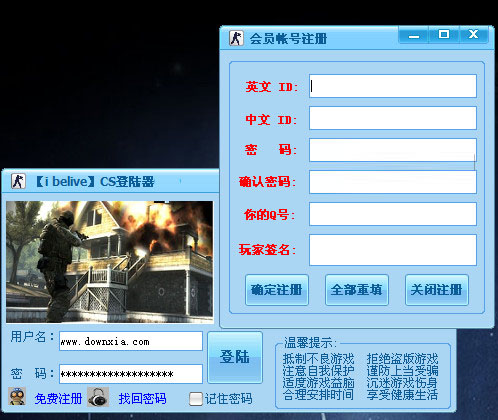Click the 温馨提示 heading
Image resolution: width=498 pixels, height=420 pixels.
(x=310, y=343)
